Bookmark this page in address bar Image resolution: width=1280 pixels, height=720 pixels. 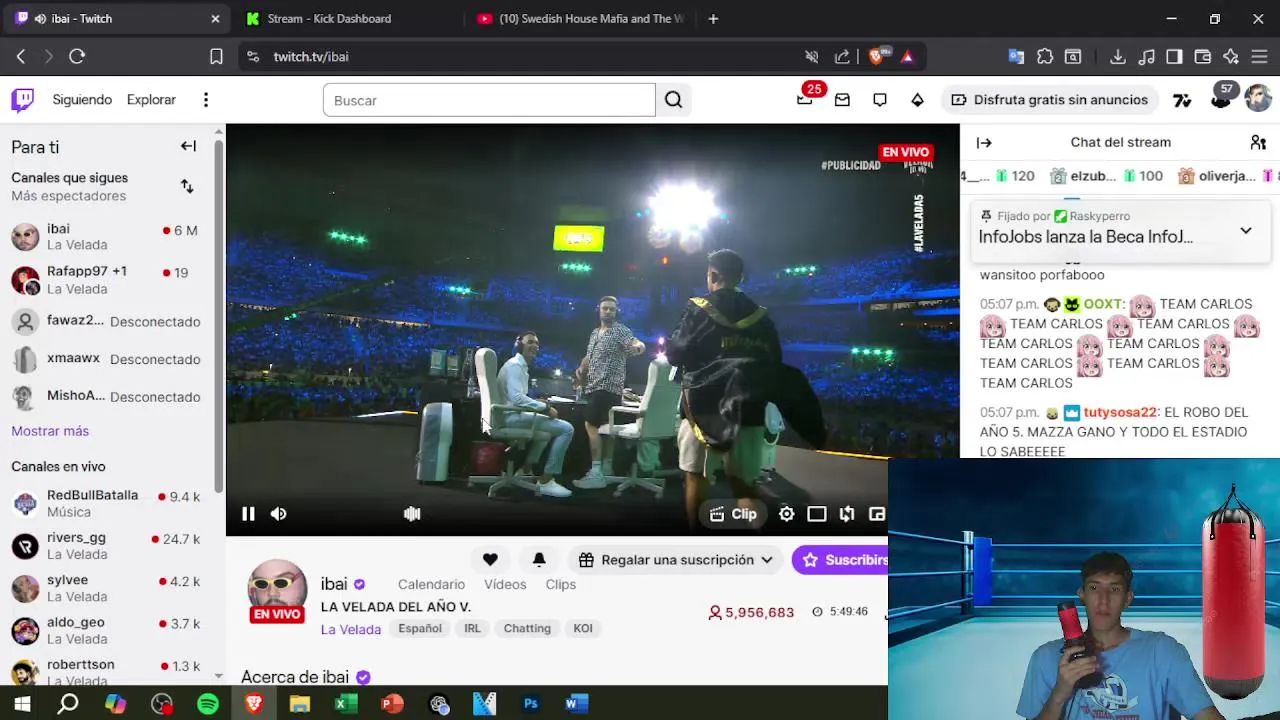point(216,57)
